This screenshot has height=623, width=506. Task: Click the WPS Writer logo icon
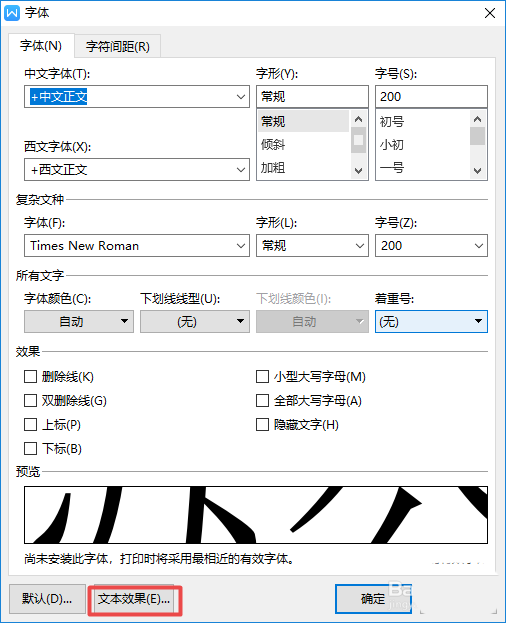pyautogui.click(x=12, y=13)
